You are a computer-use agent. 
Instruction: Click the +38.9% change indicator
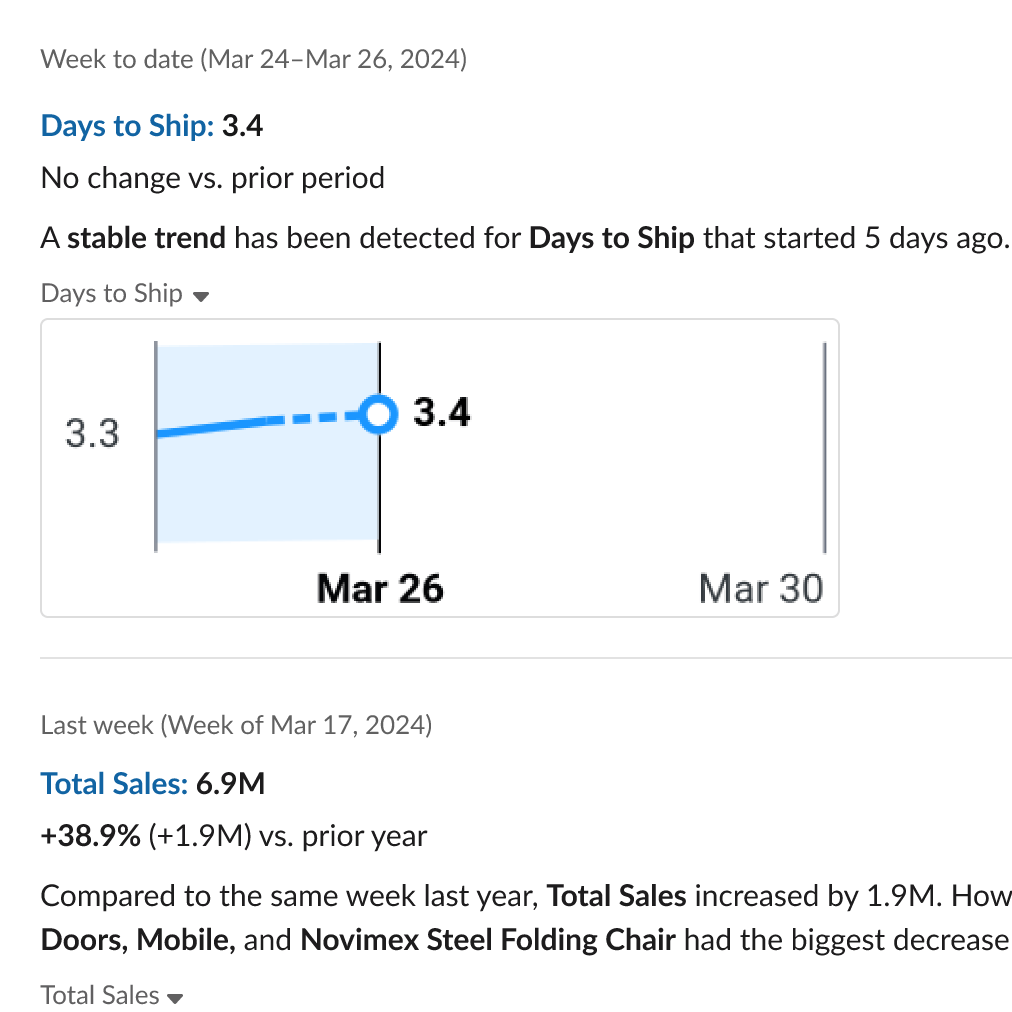88,836
